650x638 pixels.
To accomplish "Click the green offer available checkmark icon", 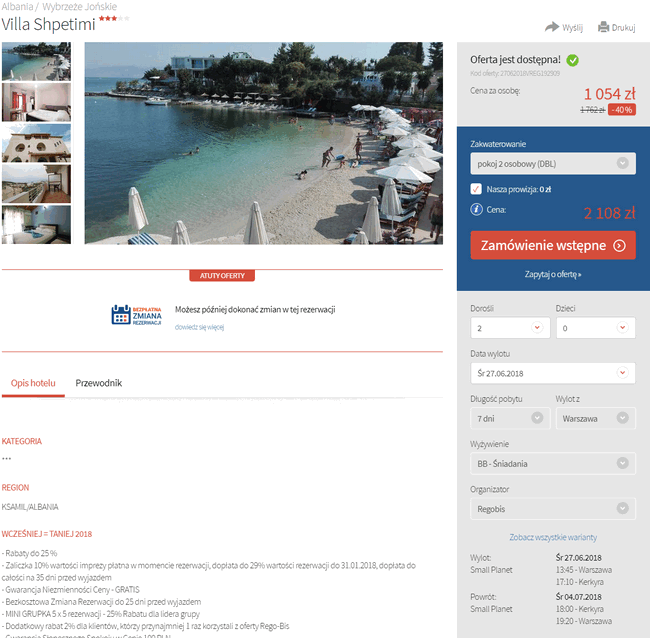I will (572, 61).
